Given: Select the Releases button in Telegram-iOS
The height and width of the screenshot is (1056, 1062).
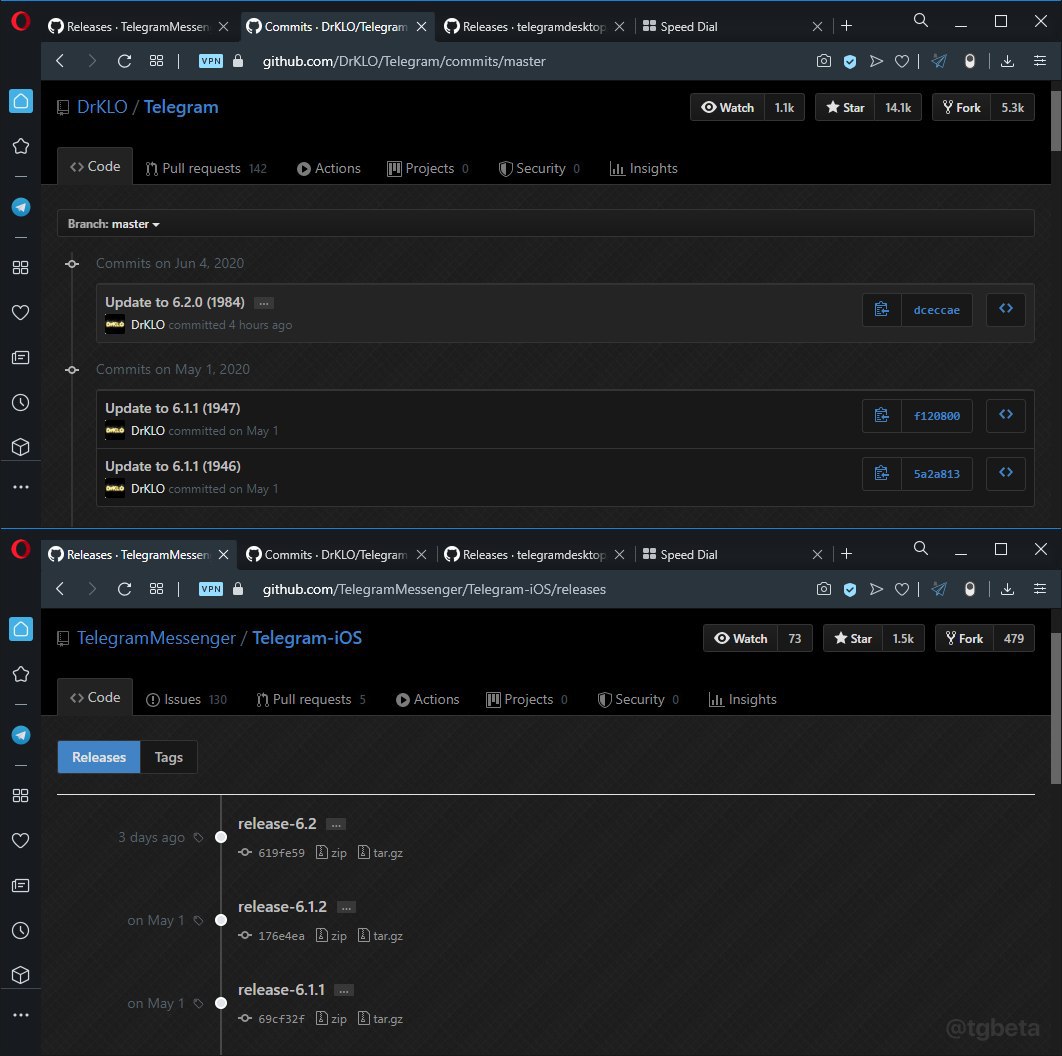Looking at the screenshot, I should [x=99, y=757].
